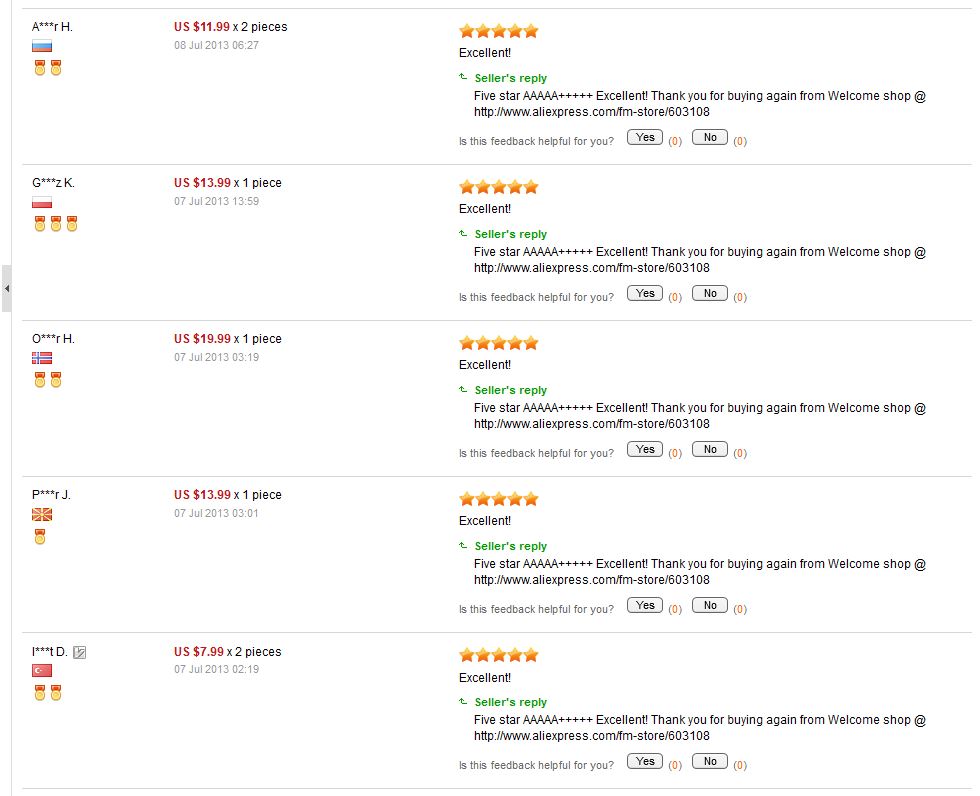Screen dimensions: 980x796
Task: Open the store link in G***z K.'s seller reply
Action: pos(592,268)
